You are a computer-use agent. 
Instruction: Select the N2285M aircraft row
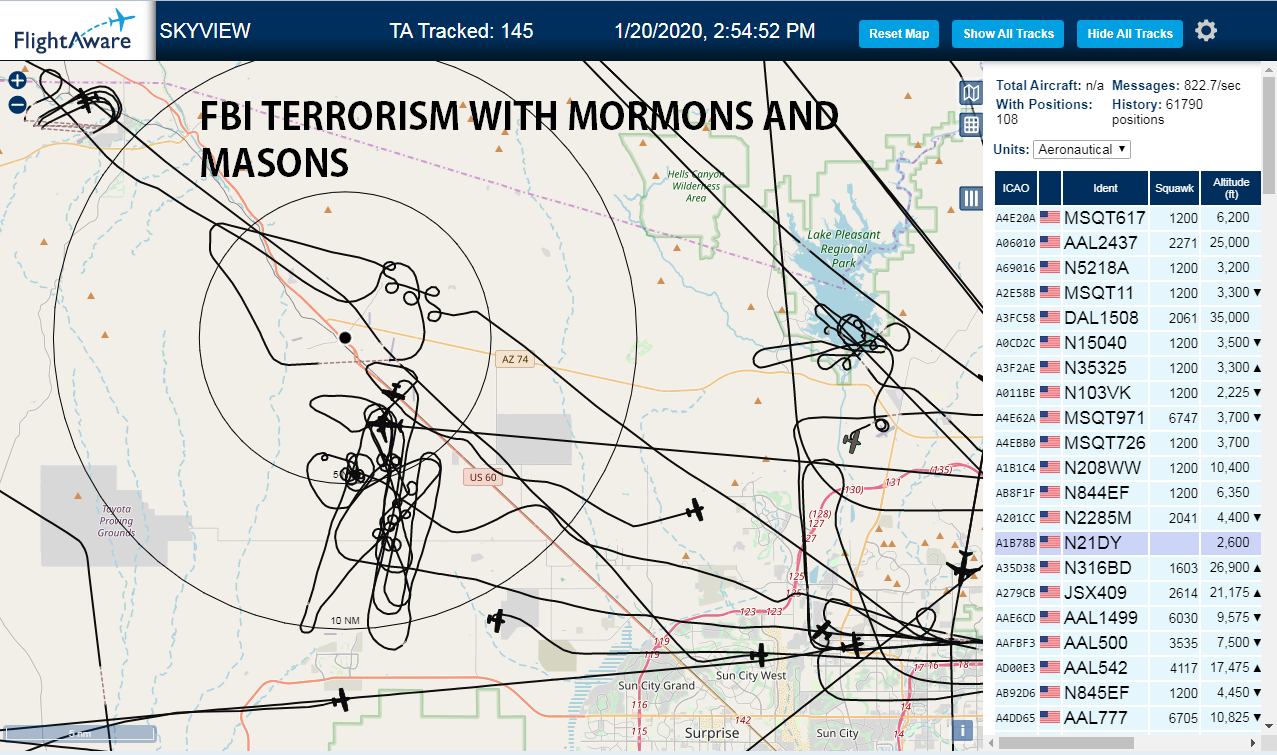[x=1128, y=517]
